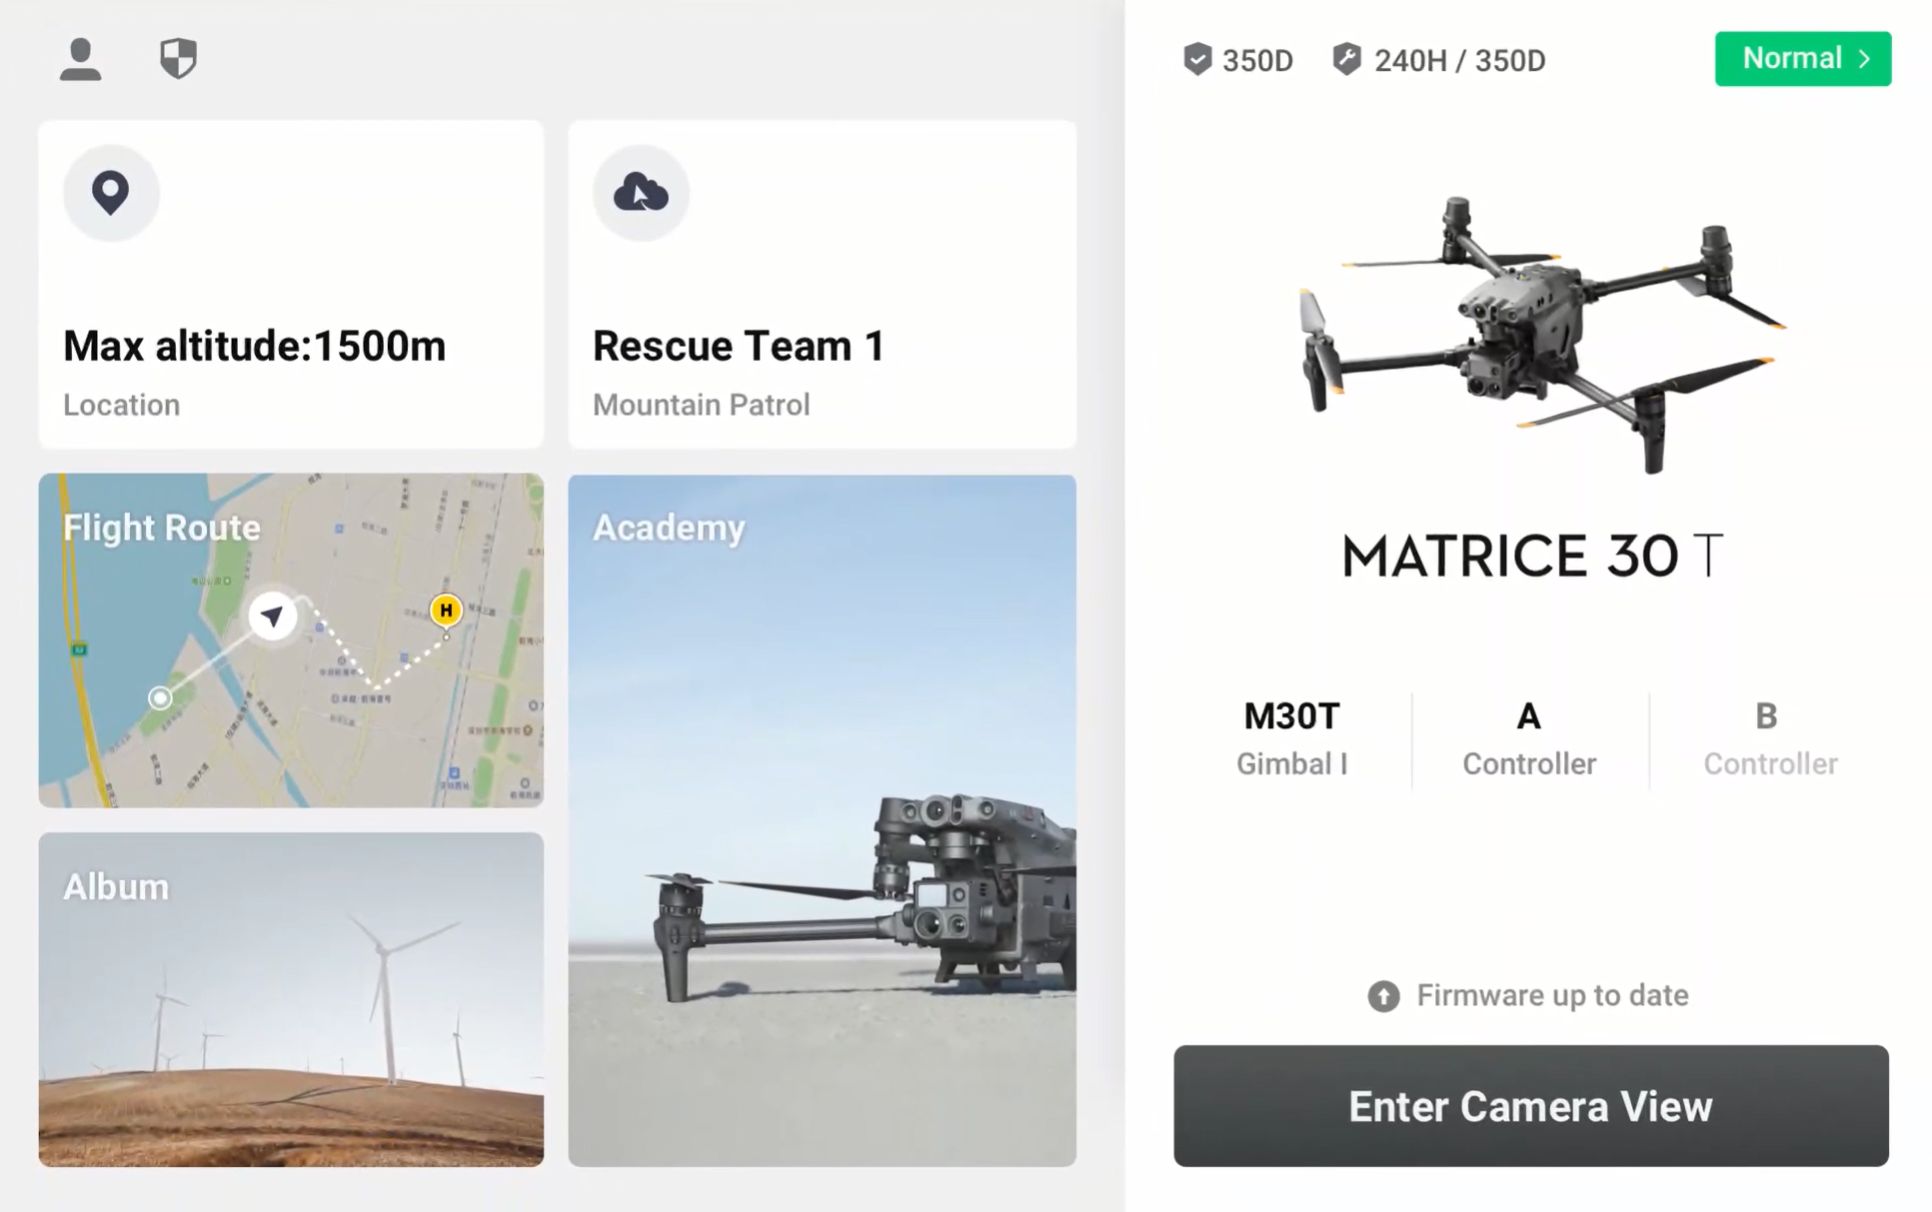Image resolution: width=1932 pixels, height=1212 pixels.
Task: Expand the Normal status chevron
Action: click(1864, 59)
